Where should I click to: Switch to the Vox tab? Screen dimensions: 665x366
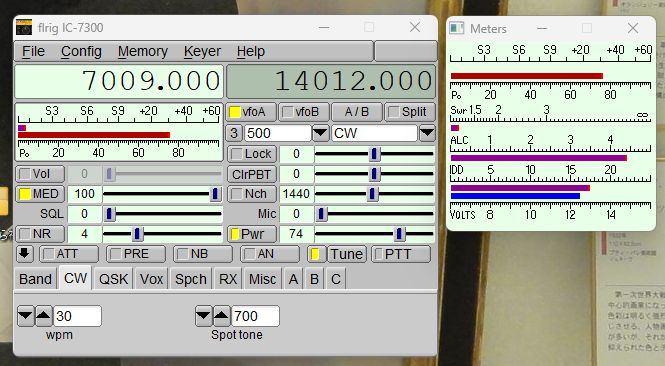pyautogui.click(x=151, y=279)
